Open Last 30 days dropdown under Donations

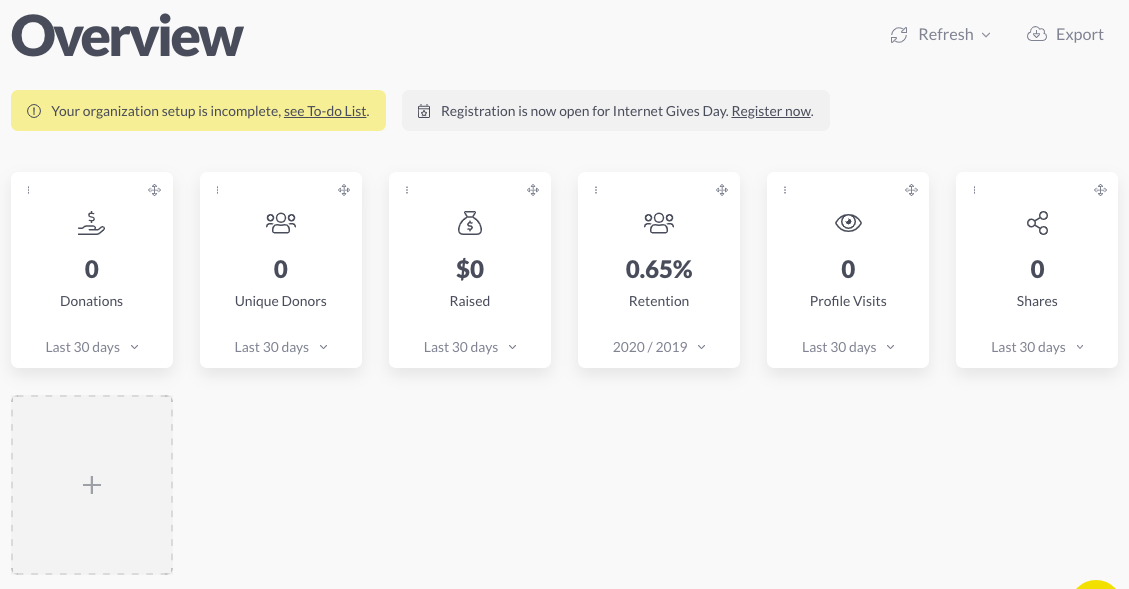click(92, 347)
